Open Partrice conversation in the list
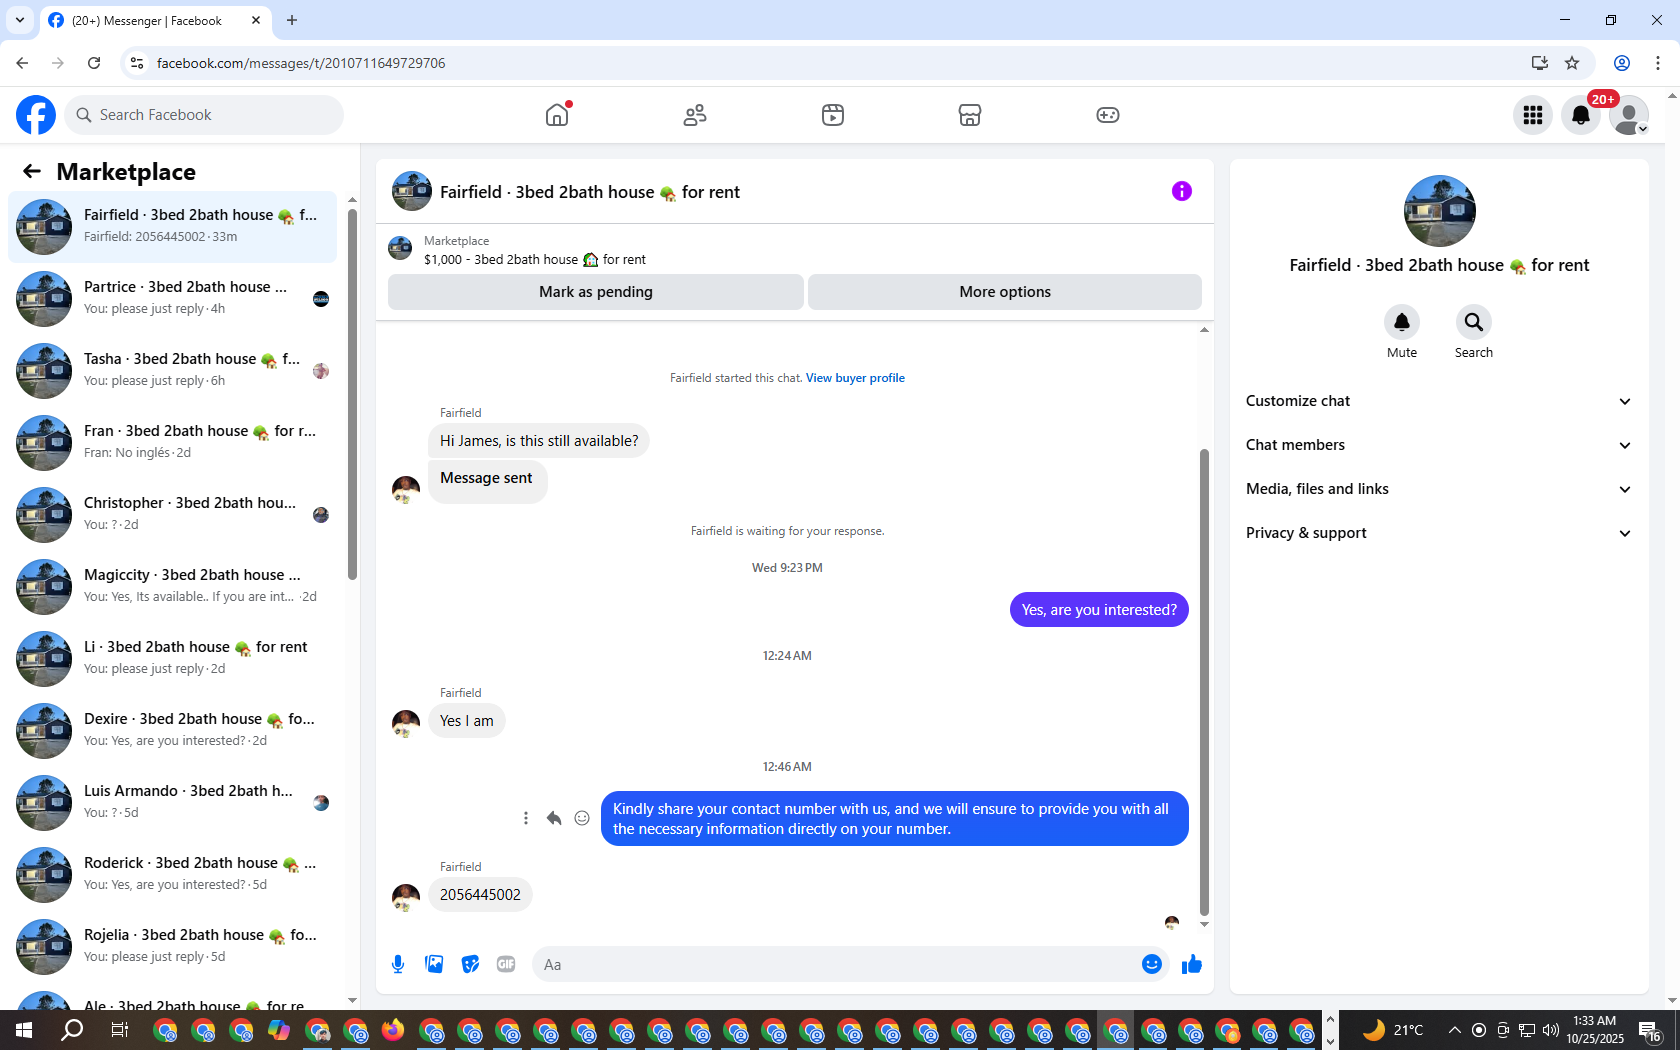Viewport: 1680px width, 1050px height. (172, 299)
